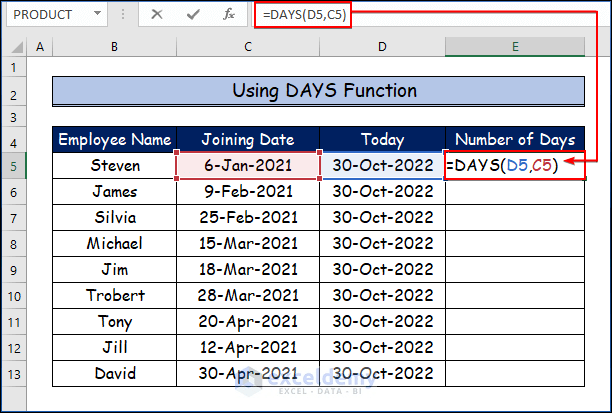Viewport: 612px width, 413px height.
Task: Select the 'Today' header cell
Action: (x=382, y=139)
